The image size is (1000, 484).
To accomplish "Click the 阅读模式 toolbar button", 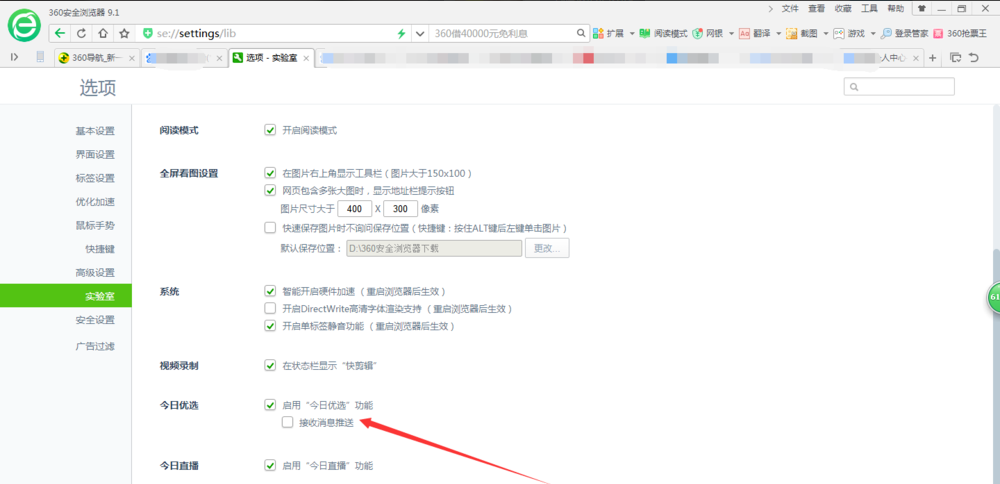I will coord(663,34).
